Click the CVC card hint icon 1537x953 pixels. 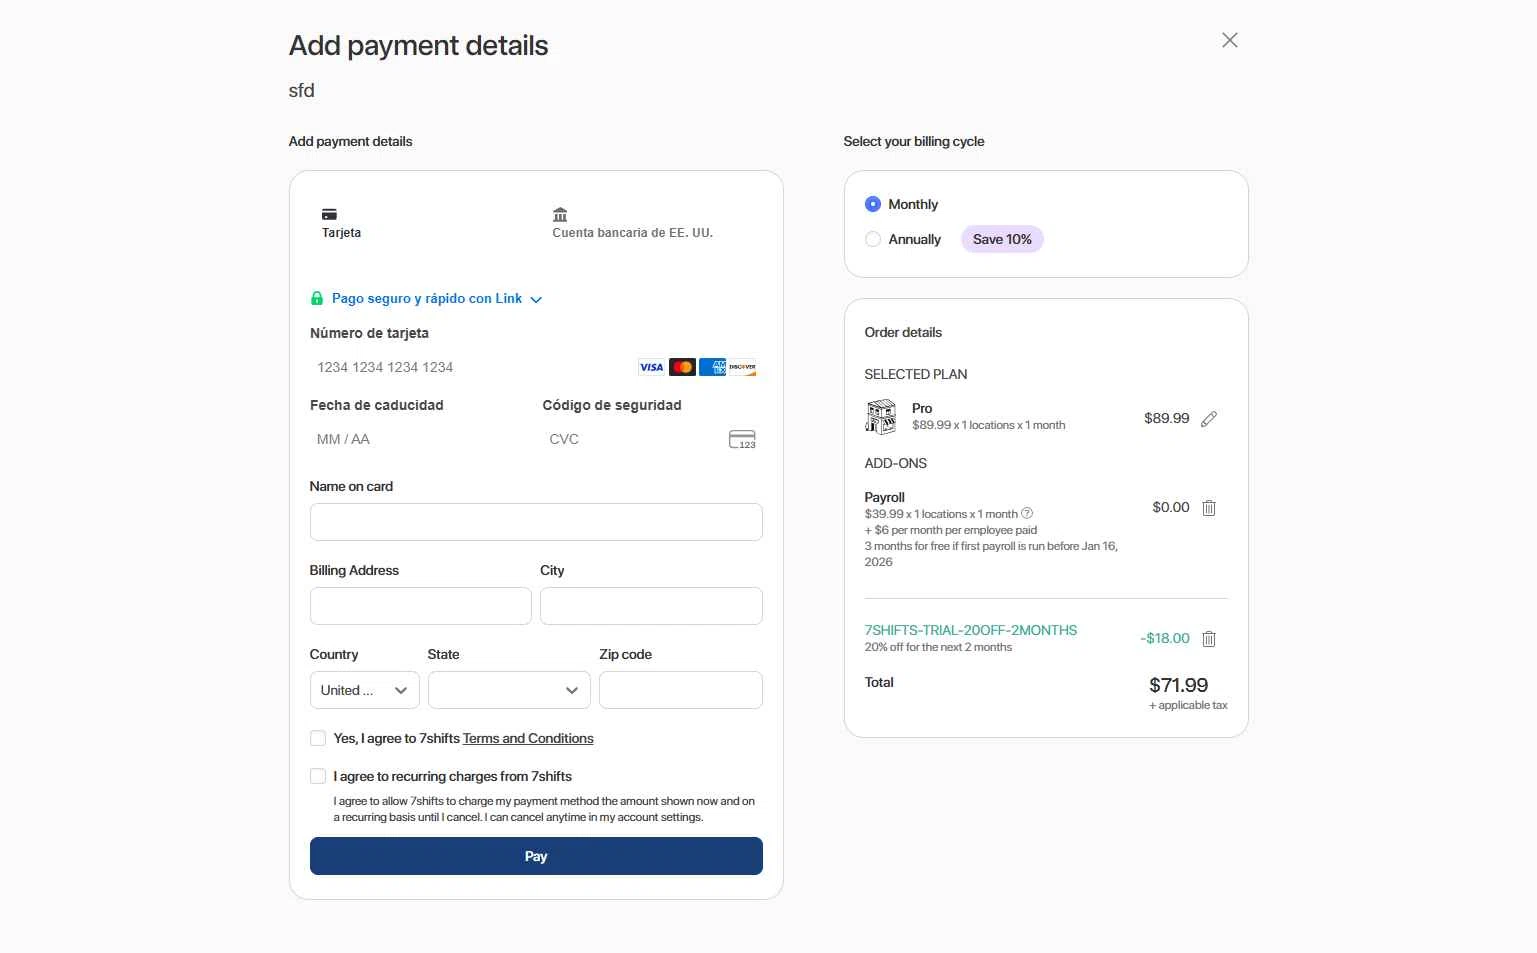(x=742, y=439)
